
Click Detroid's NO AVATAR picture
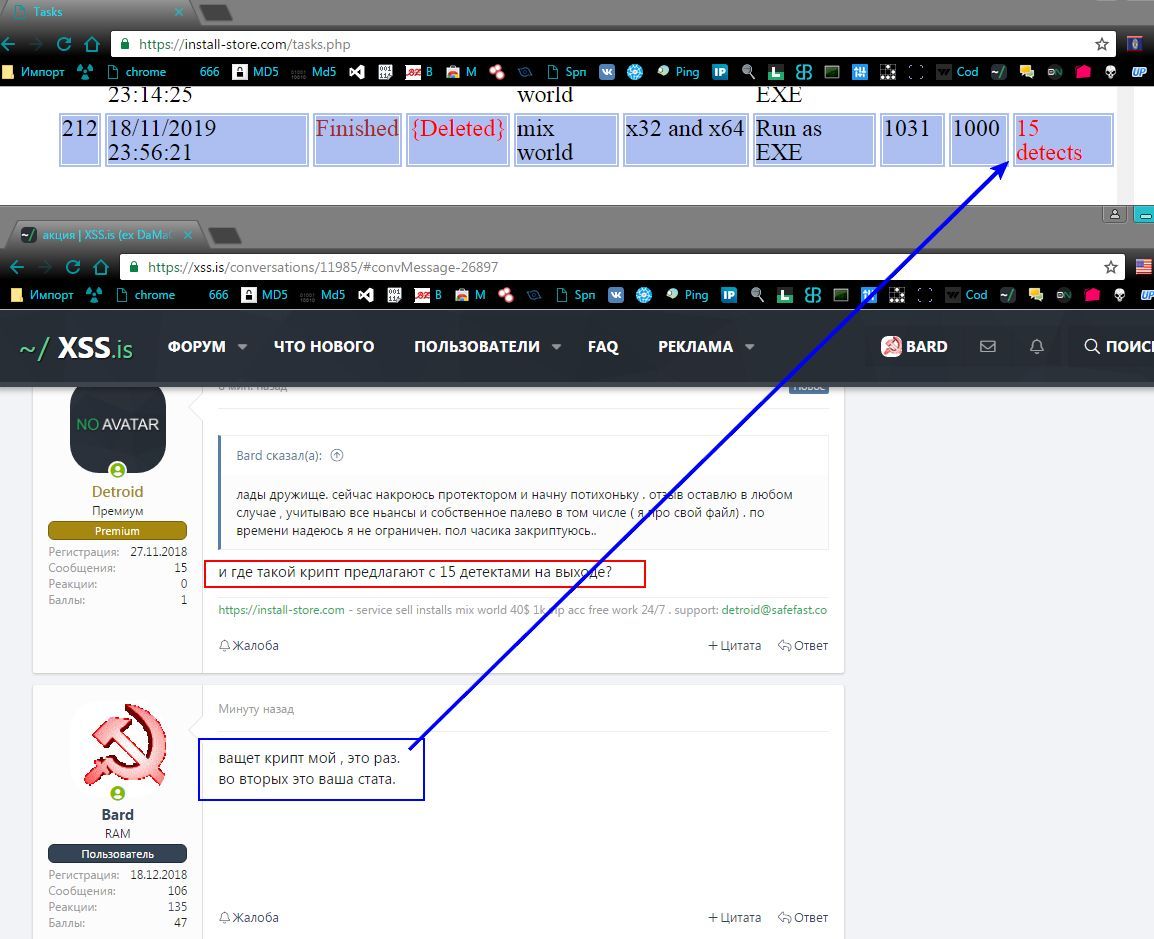tap(118, 429)
